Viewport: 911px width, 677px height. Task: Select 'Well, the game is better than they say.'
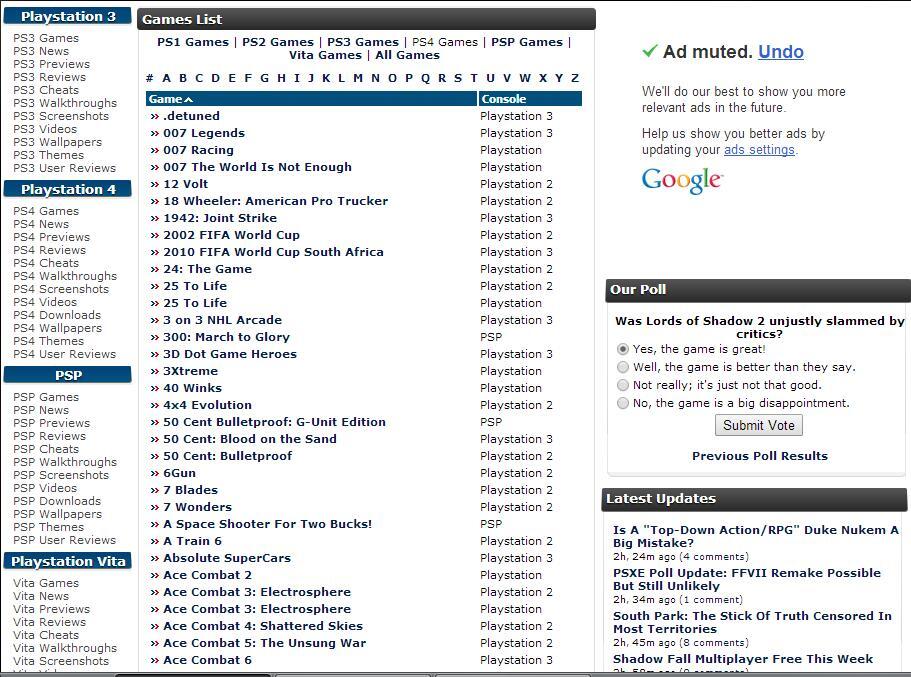click(x=623, y=367)
